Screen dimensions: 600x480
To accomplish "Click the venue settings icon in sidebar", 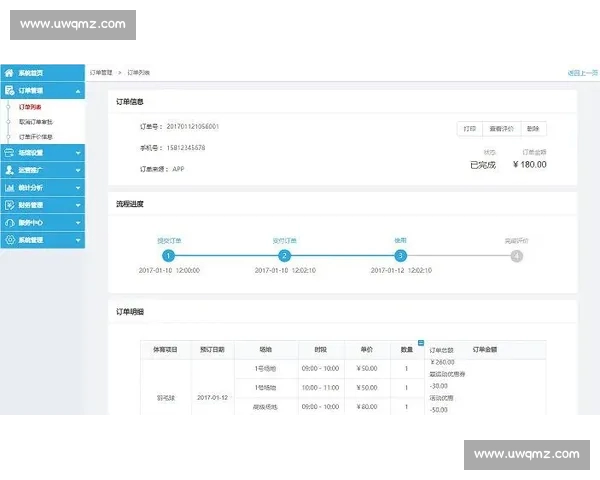I will [9, 153].
